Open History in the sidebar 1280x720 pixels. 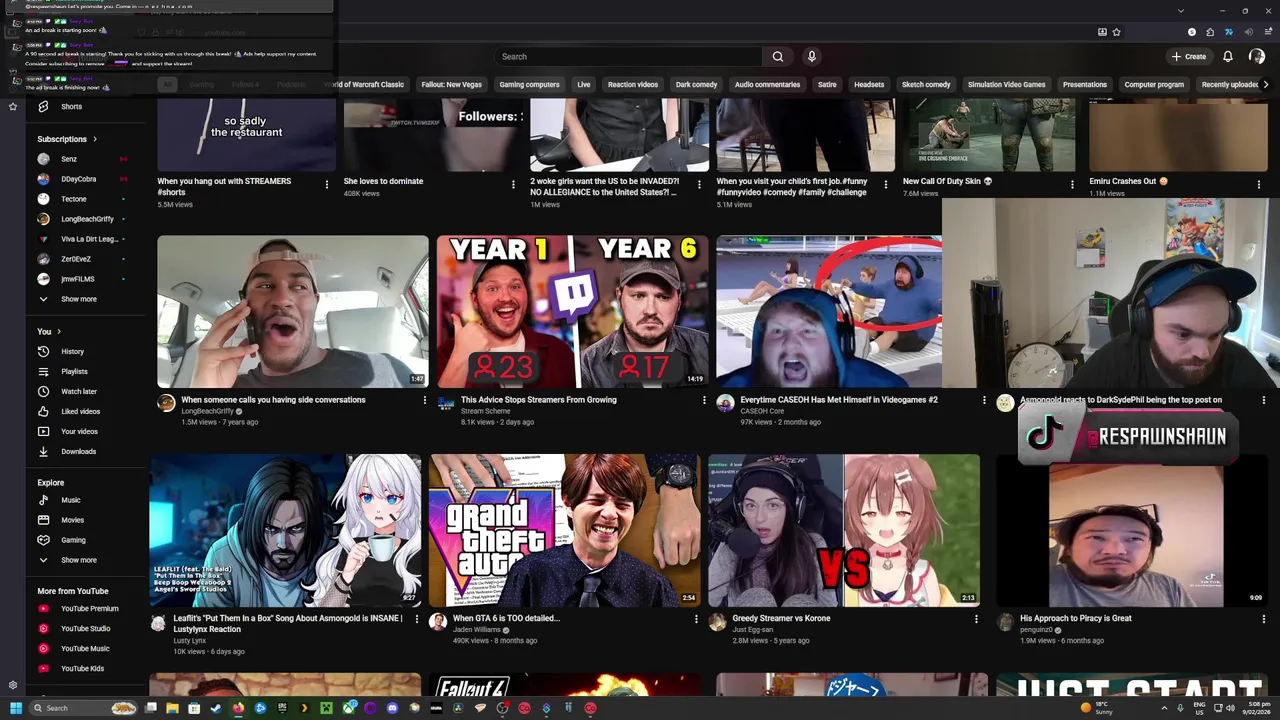point(70,351)
